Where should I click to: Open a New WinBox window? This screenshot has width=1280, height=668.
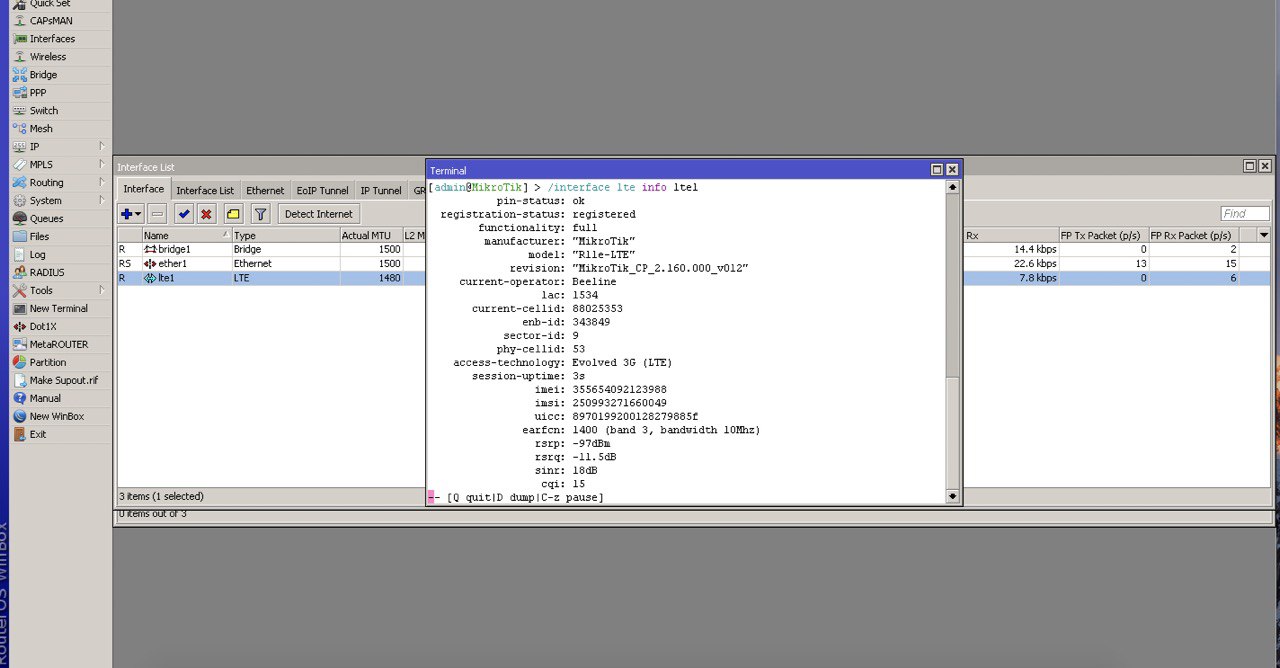57,417
